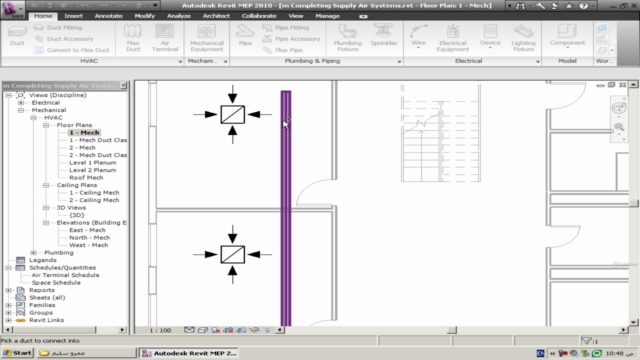Open the Revit application menu

click(12, 9)
